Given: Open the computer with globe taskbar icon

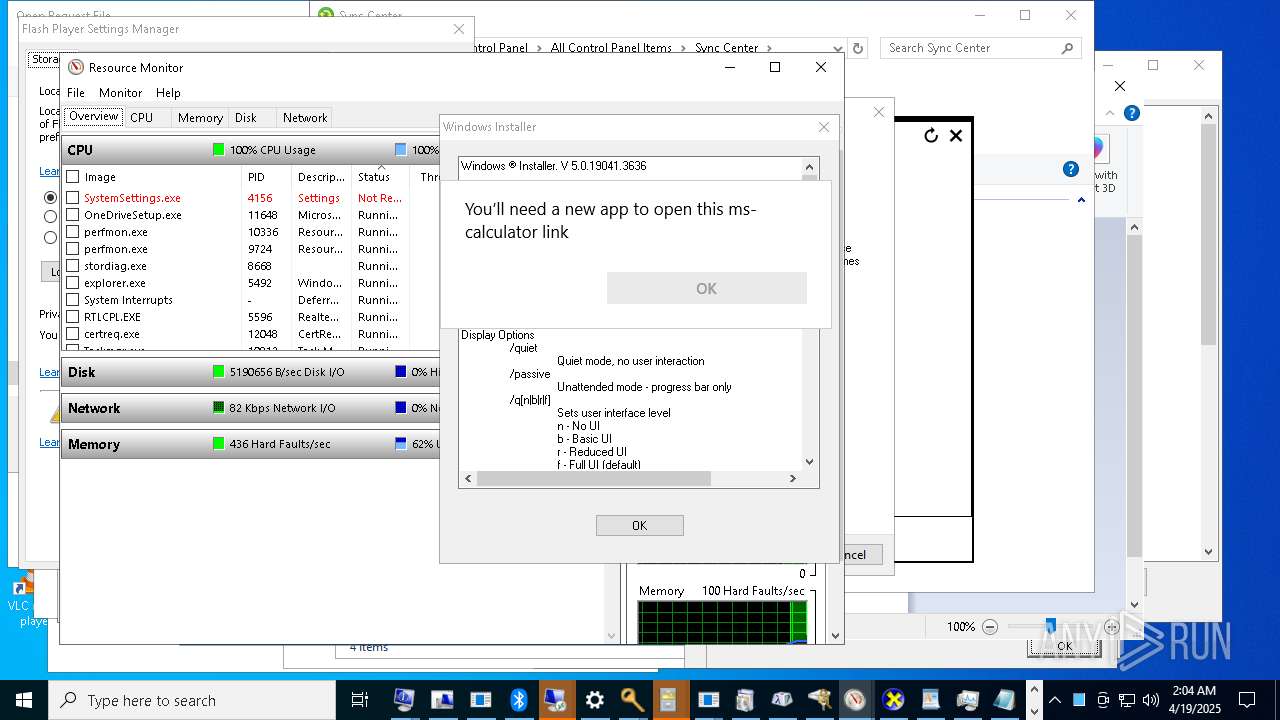Looking at the screenshot, I should (x=405, y=700).
